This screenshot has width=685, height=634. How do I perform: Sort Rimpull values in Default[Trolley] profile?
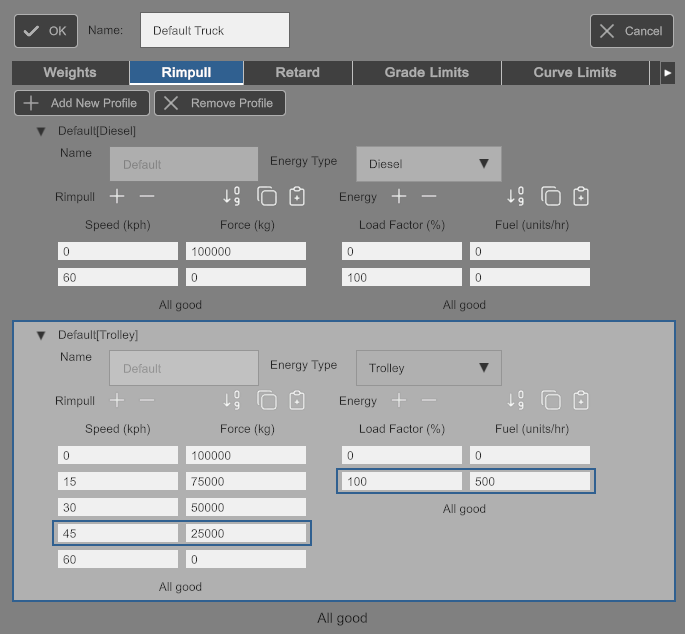click(232, 400)
